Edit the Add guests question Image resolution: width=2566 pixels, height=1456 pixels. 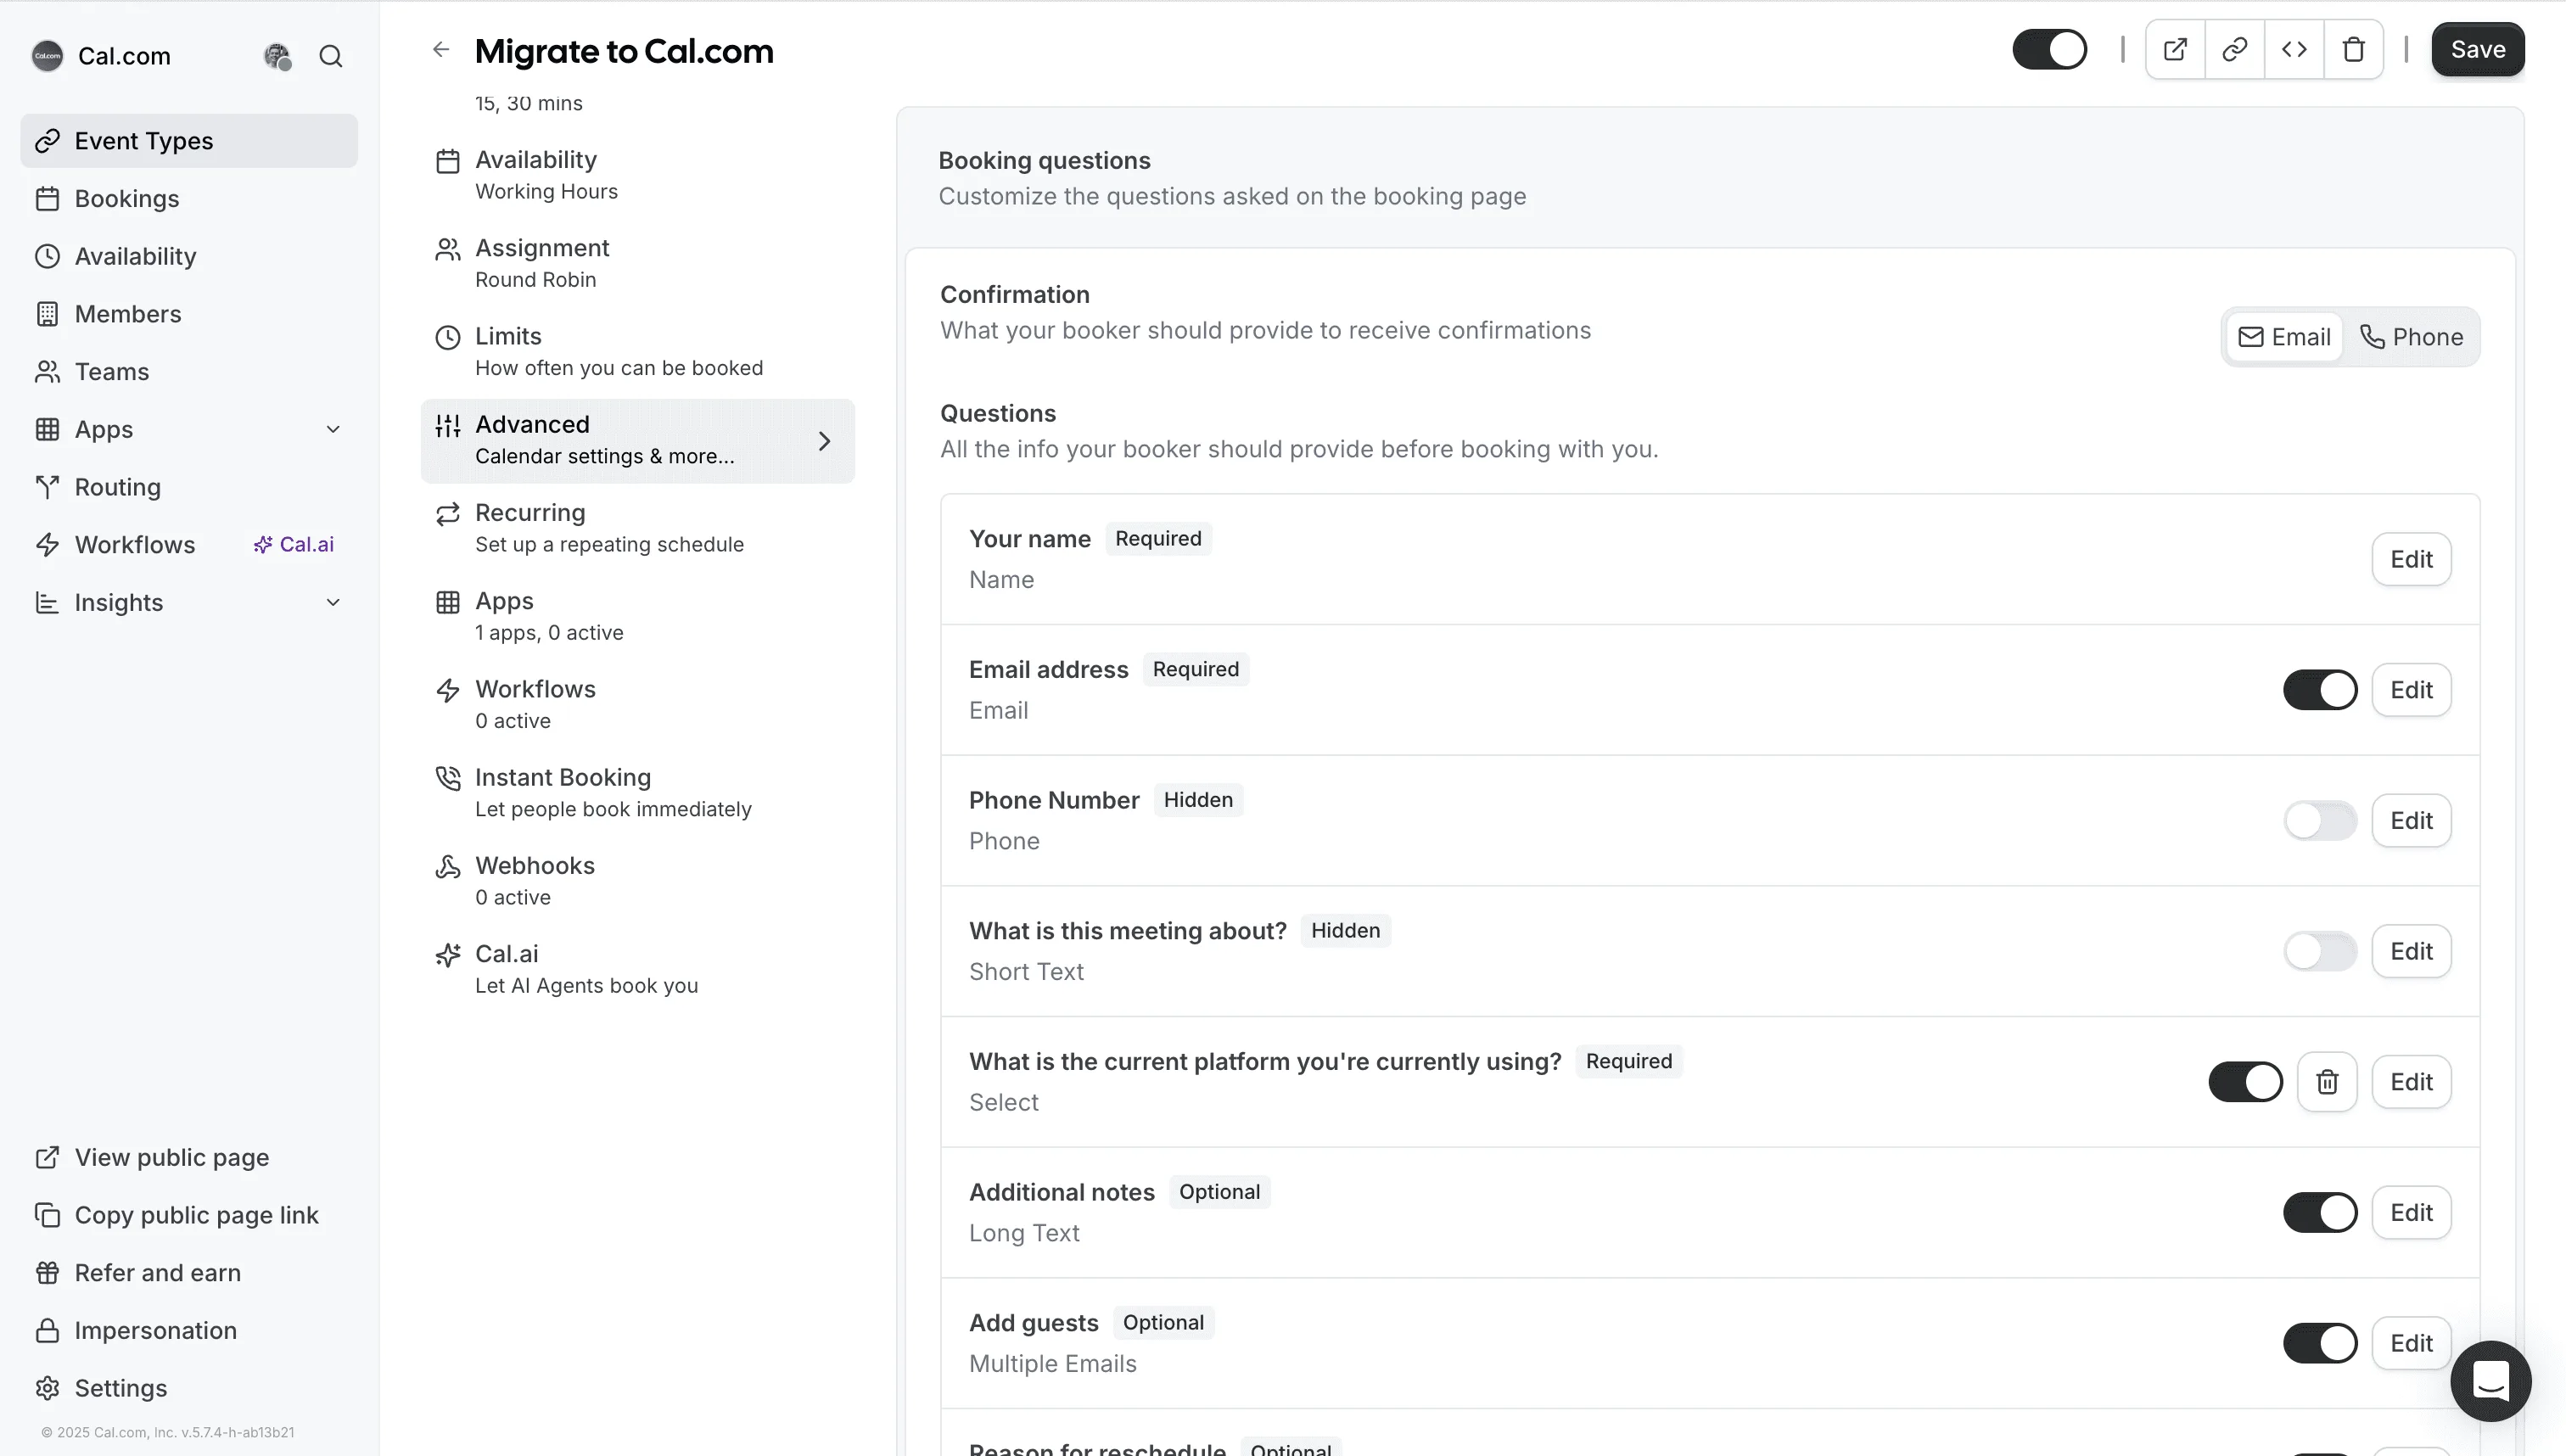[x=2411, y=1343]
